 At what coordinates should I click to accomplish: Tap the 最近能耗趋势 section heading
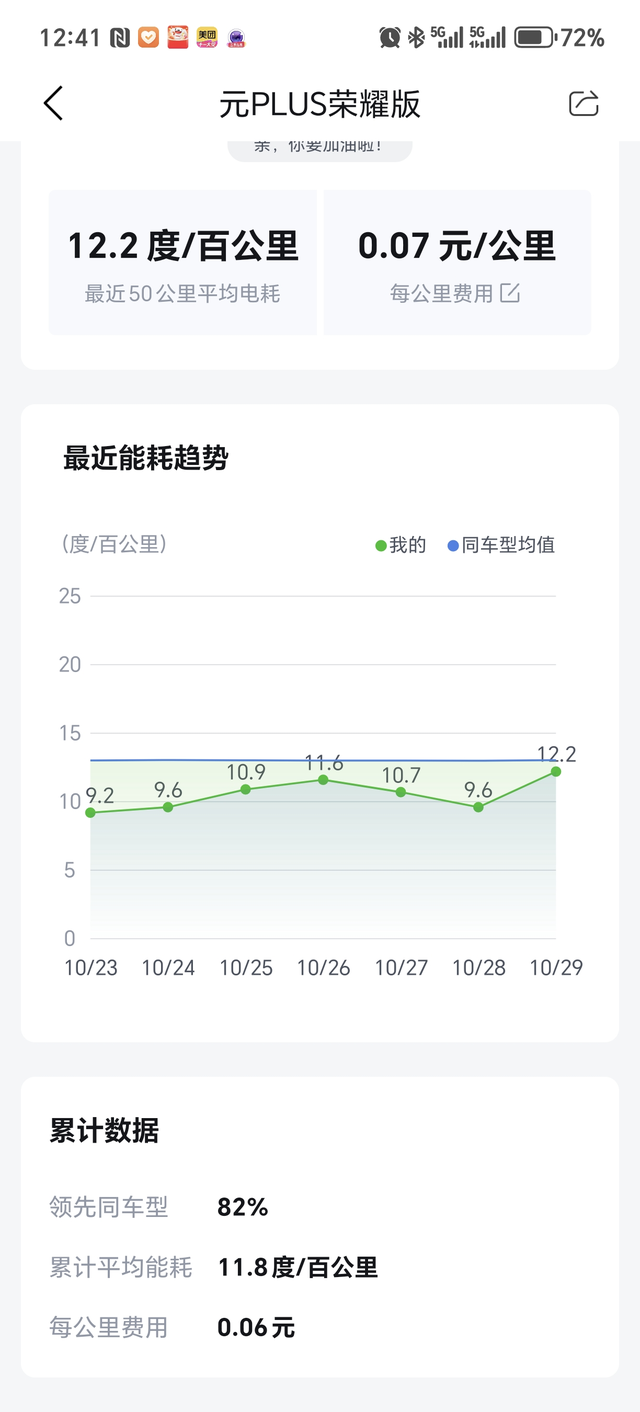(146, 458)
